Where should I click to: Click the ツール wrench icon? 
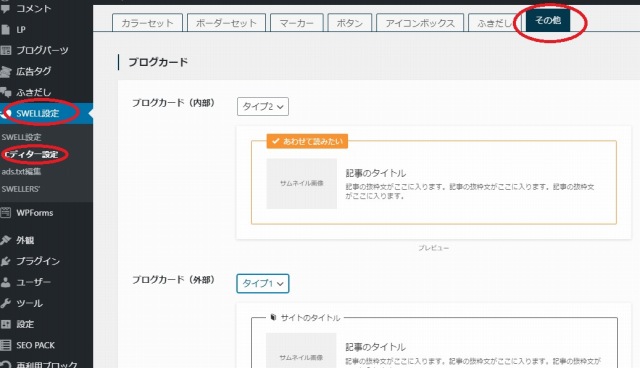pyautogui.click(x=5, y=303)
